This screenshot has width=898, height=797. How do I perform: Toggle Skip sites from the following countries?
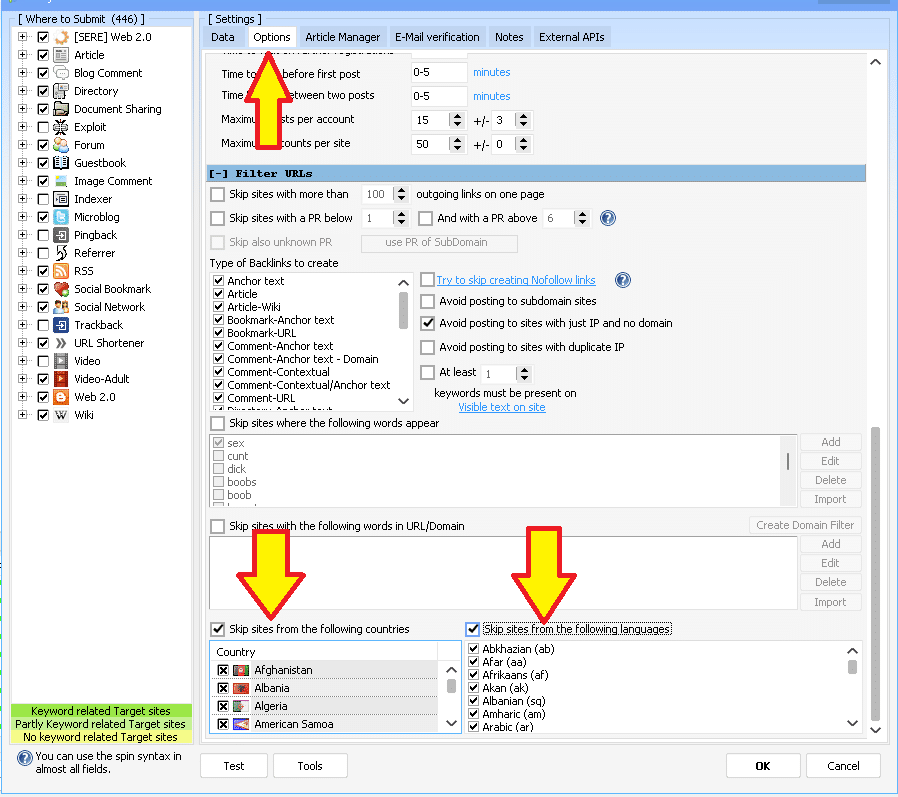(x=218, y=629)
